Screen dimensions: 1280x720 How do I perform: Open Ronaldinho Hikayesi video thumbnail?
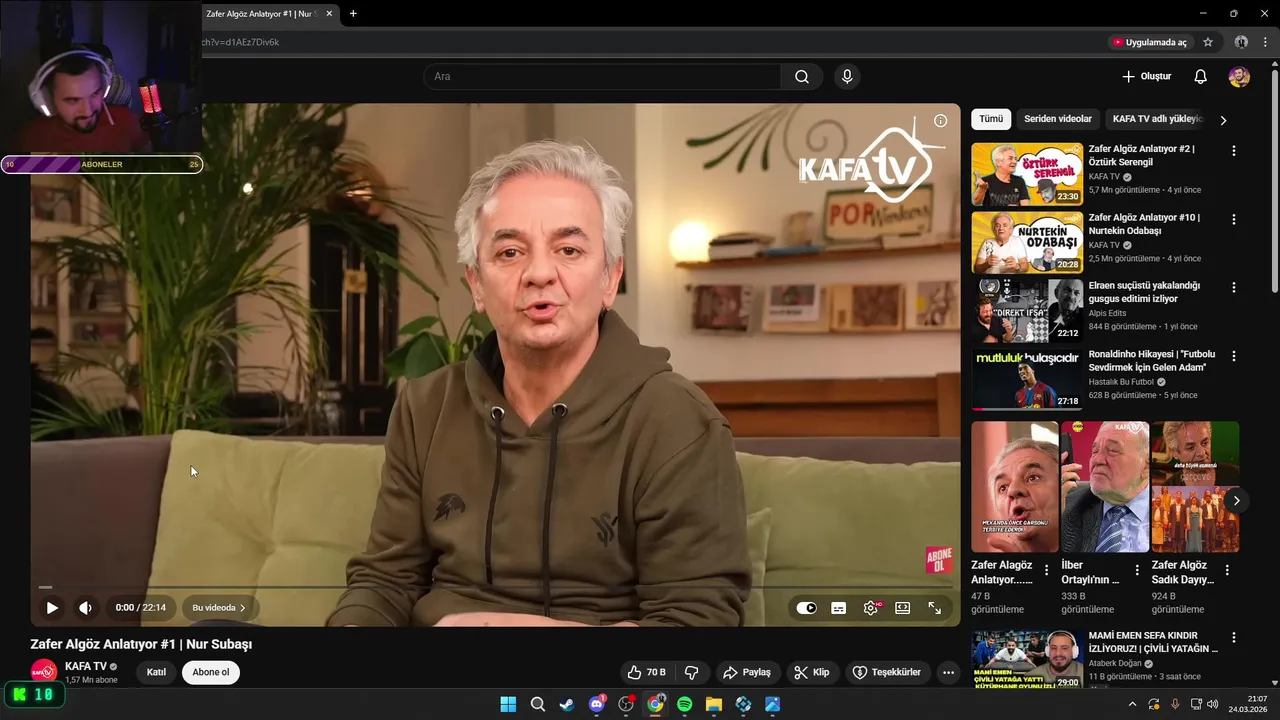[x=1027, y=379]
